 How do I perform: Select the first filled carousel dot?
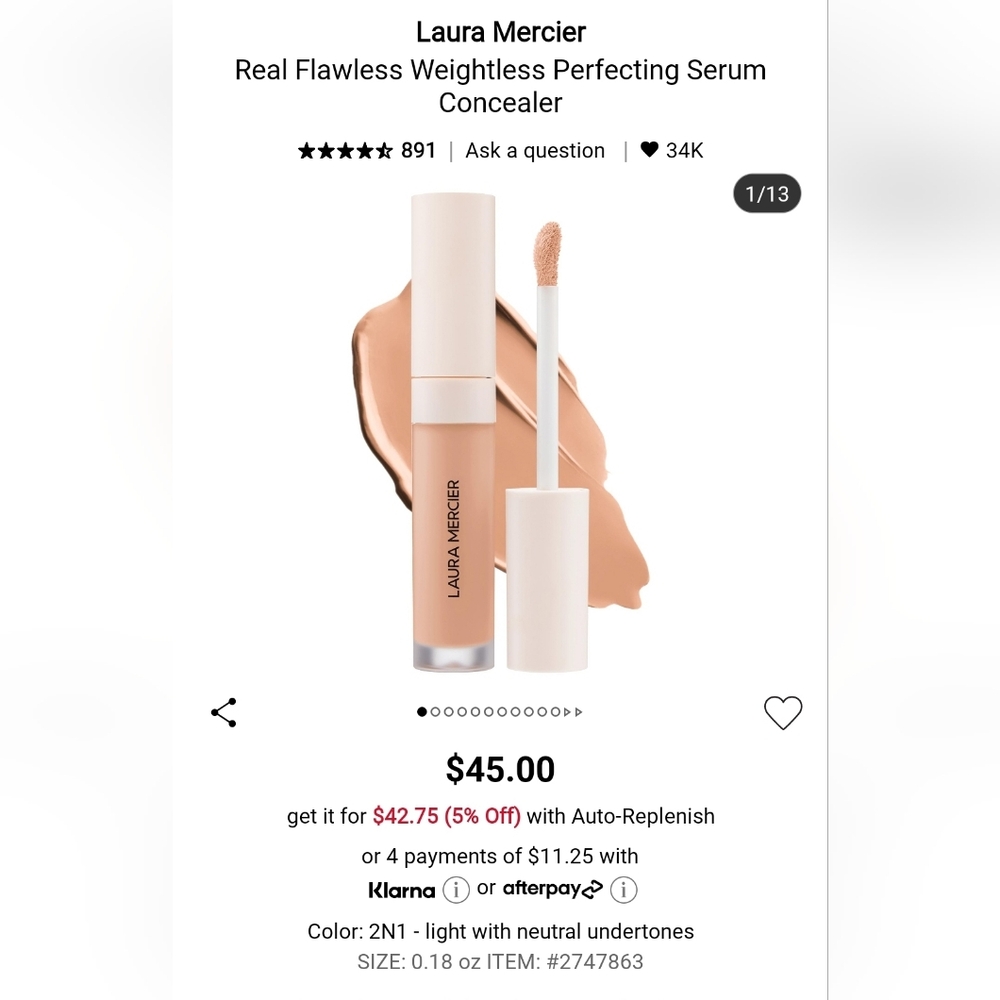click(422, 712)
